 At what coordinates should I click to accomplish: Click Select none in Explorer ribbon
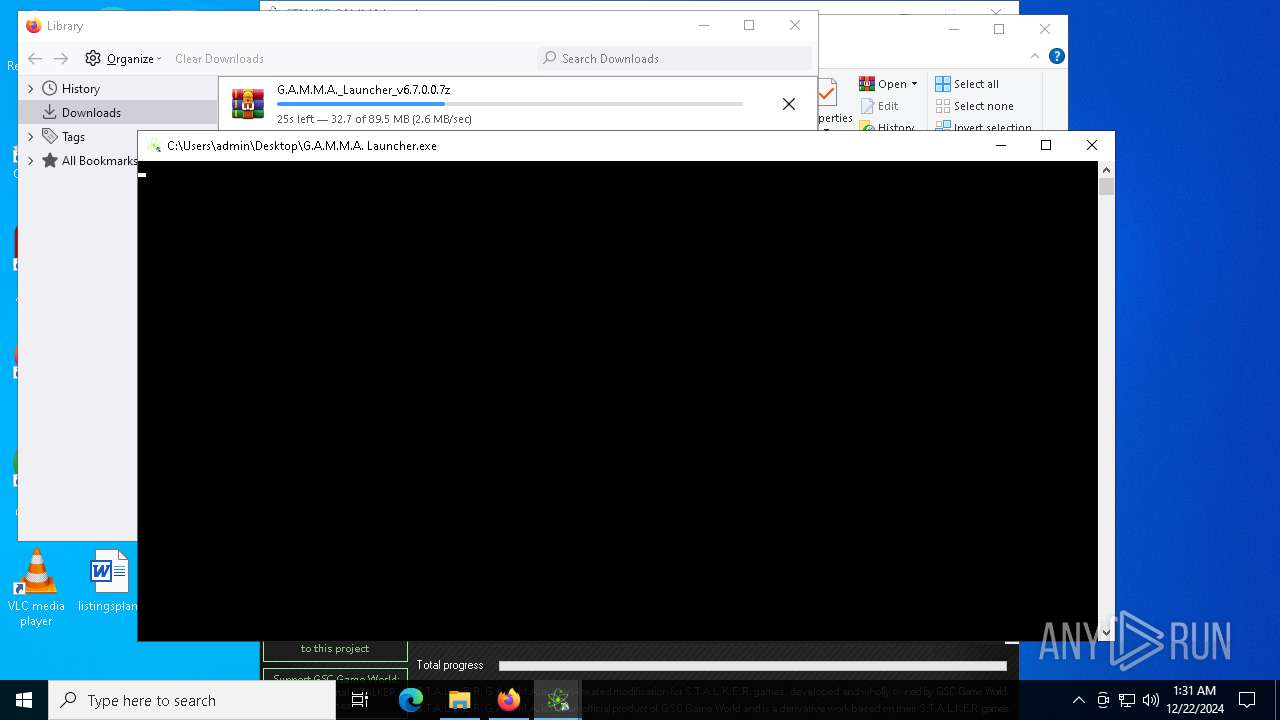tap(975, 106)
